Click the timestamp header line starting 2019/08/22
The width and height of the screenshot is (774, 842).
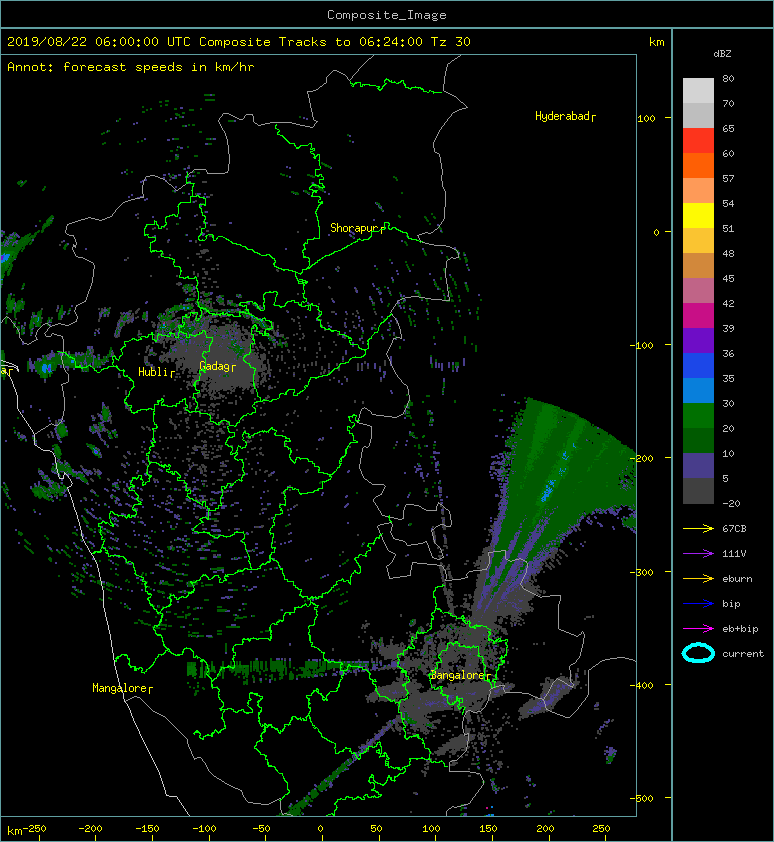(x=239, y=42)
